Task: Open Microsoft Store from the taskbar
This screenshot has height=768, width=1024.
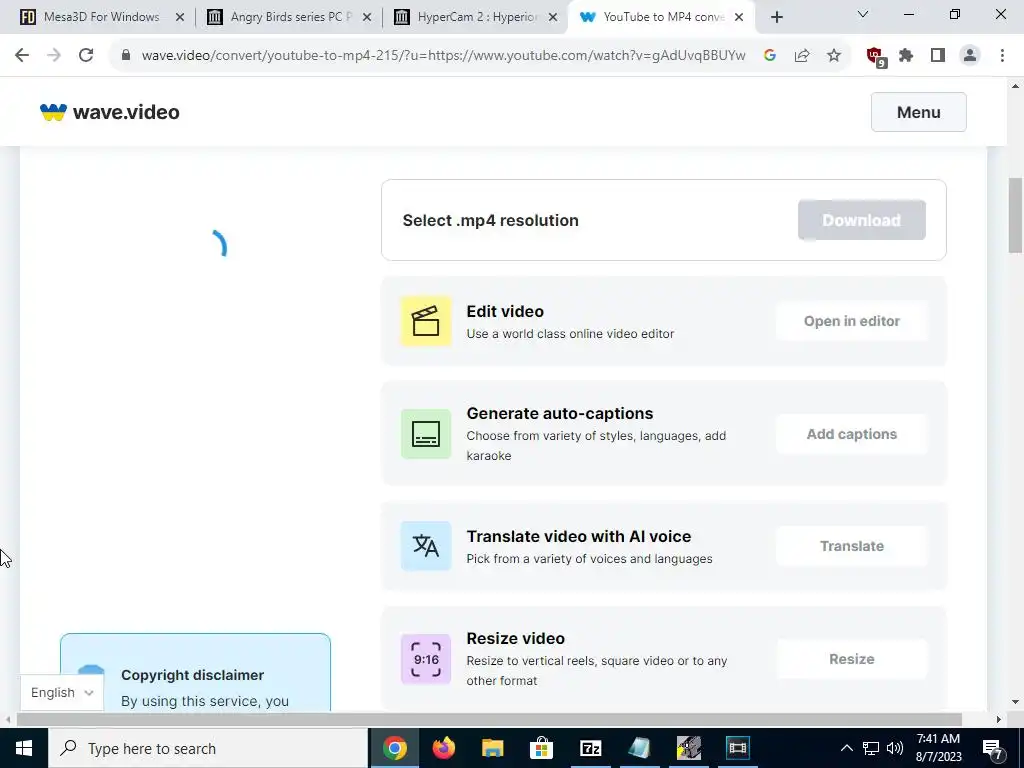Action: click(x=541, y=748)
